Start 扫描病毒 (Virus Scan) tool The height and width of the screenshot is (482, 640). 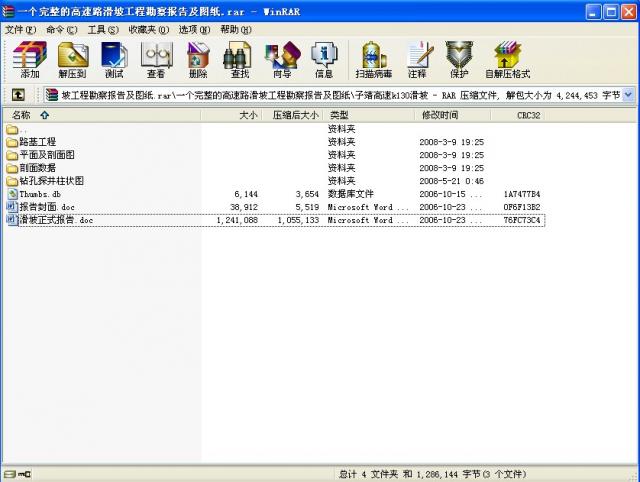373,58
